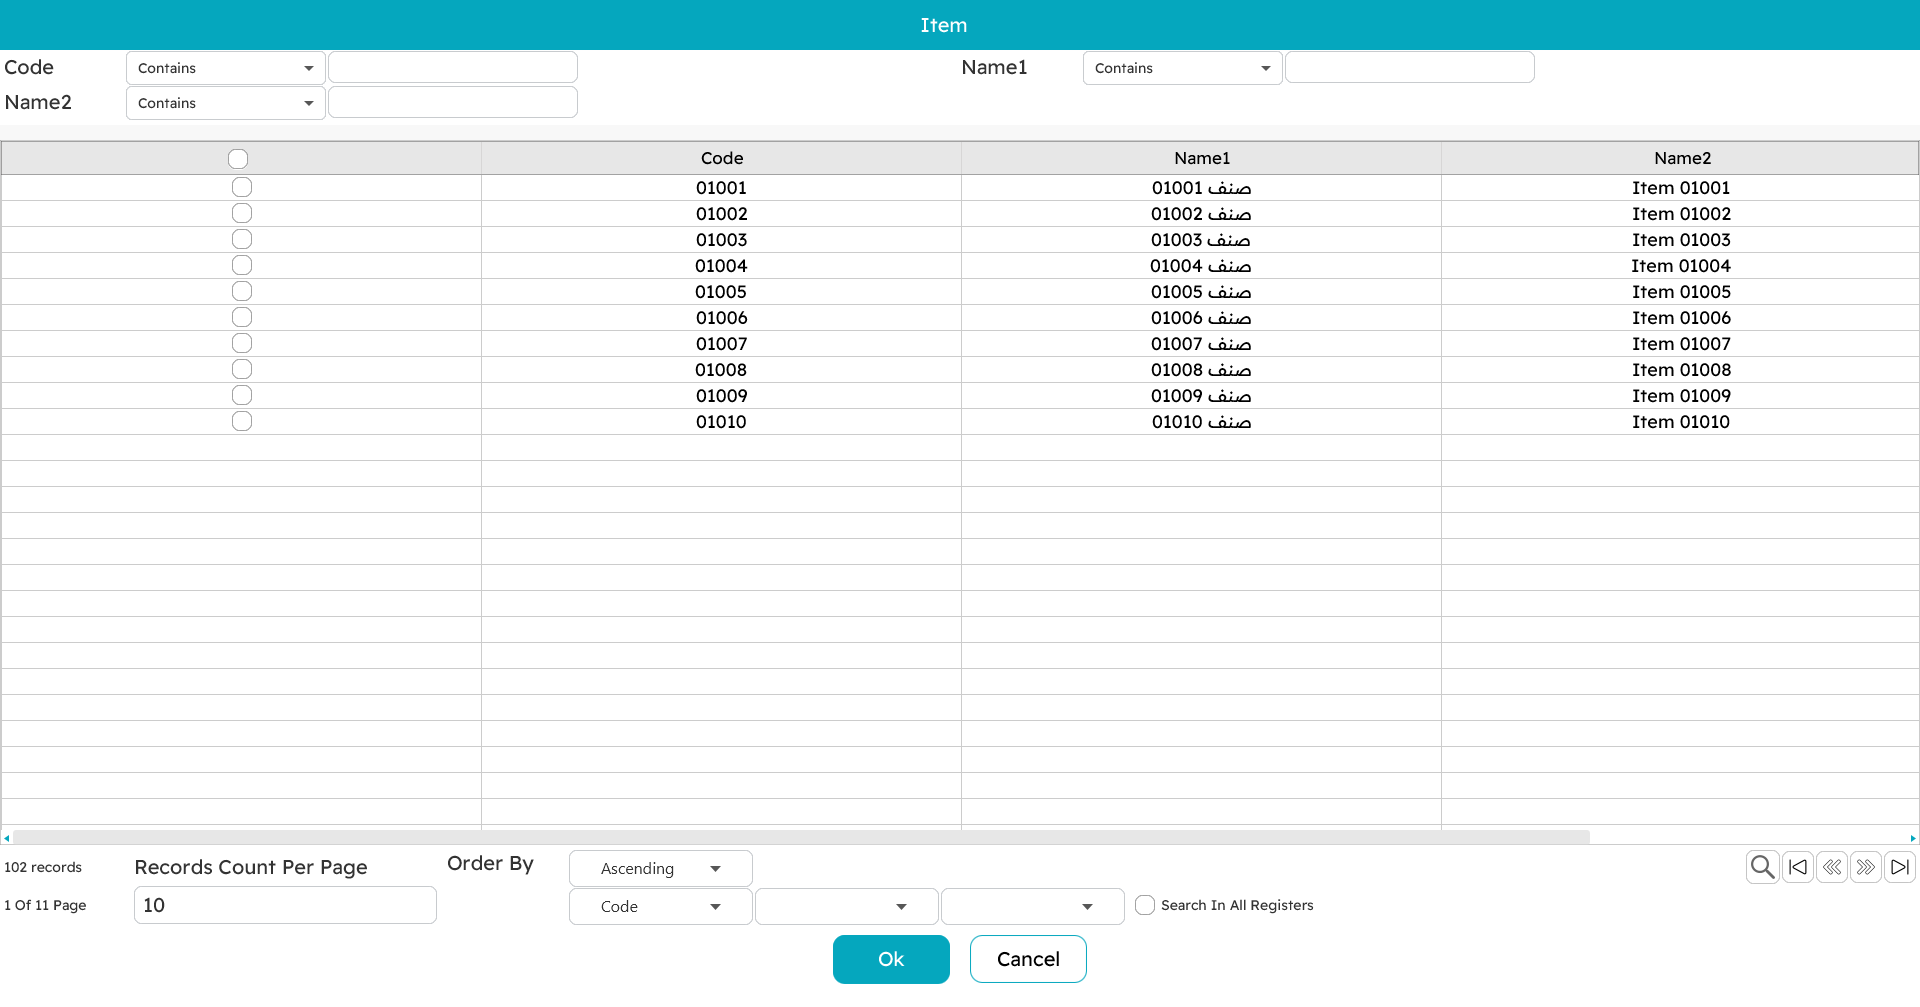Image resolution: width=1920 pixels, height=1007 pixels.
Task: Check the row for item 01002
Action: (242, 213)
